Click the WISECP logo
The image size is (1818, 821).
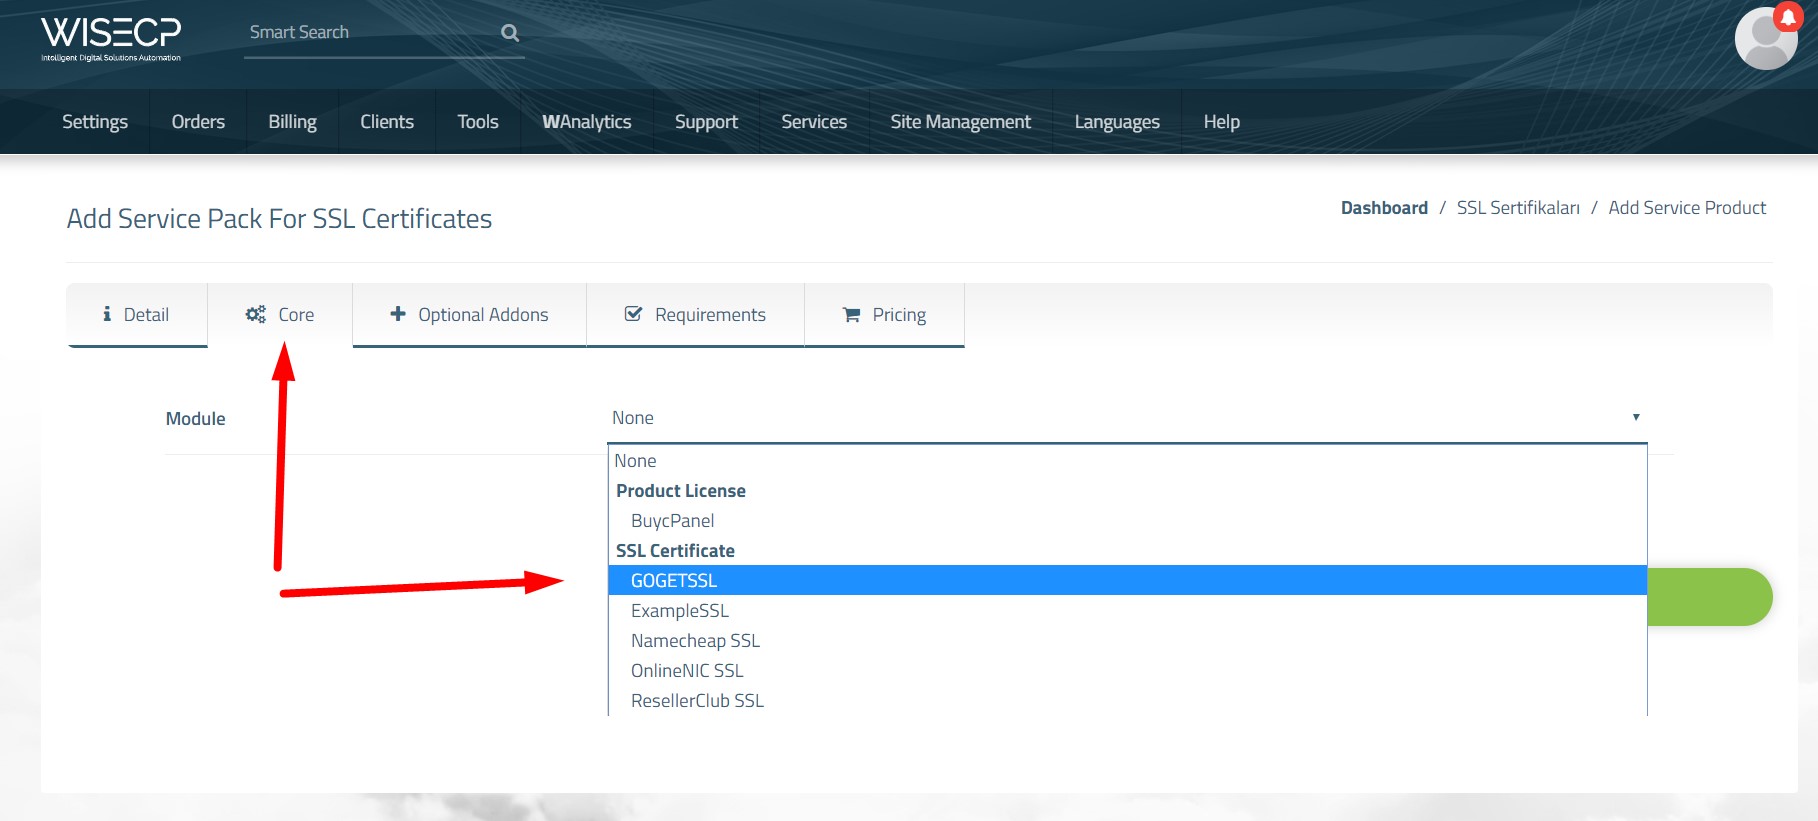coord(111,38)
